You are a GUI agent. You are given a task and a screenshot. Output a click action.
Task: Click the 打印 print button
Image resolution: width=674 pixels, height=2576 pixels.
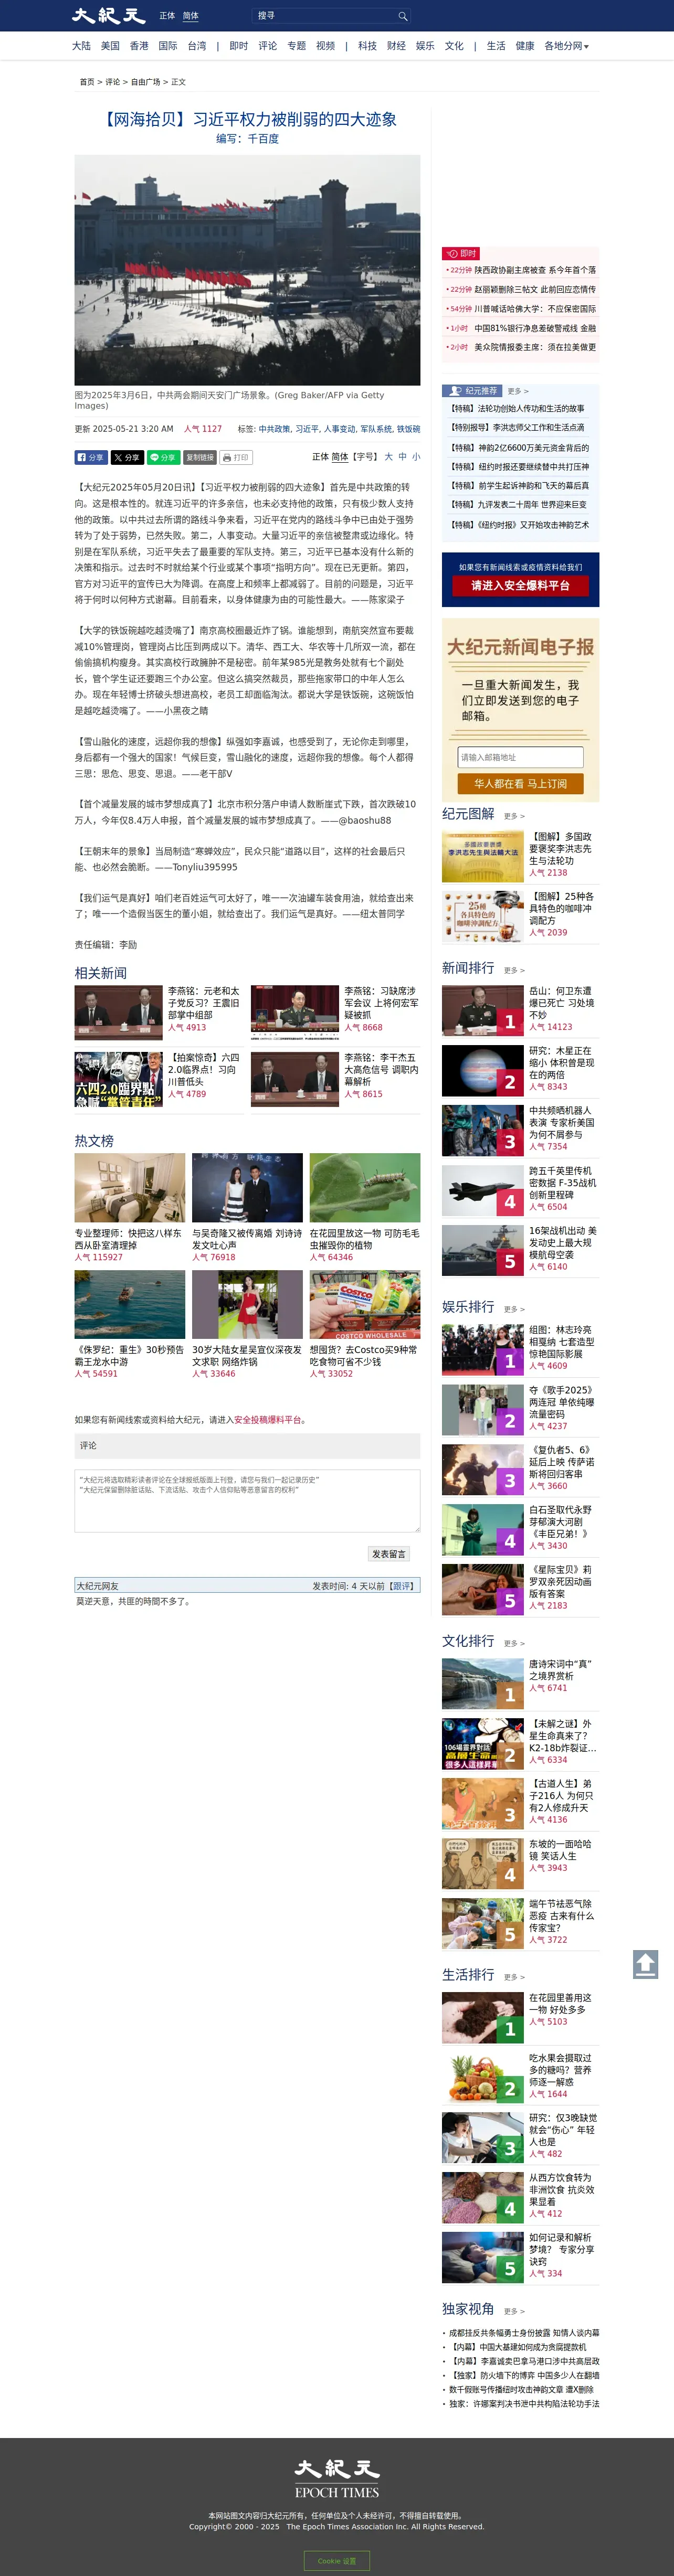(x=236, y=457)
